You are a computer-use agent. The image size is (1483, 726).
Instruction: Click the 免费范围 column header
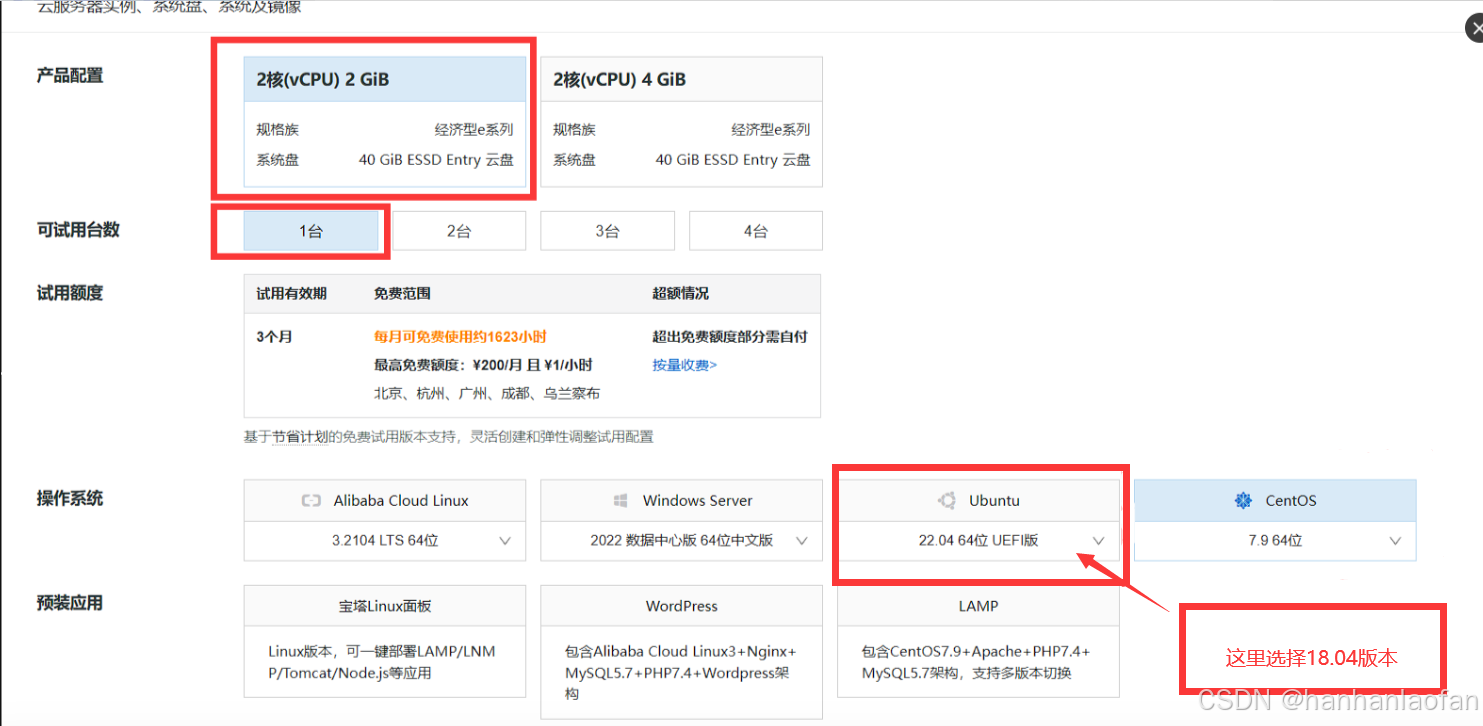point(402,294)
